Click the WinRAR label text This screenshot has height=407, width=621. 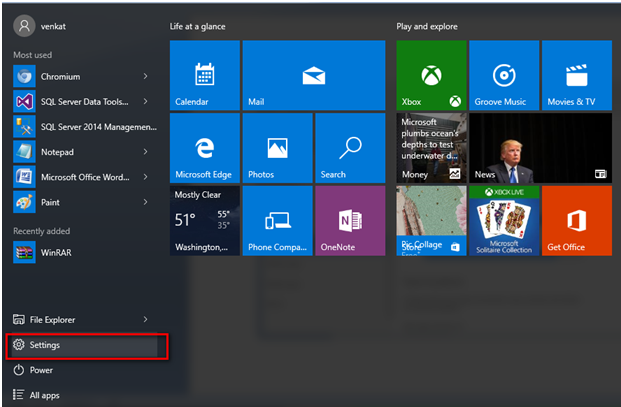56,253
